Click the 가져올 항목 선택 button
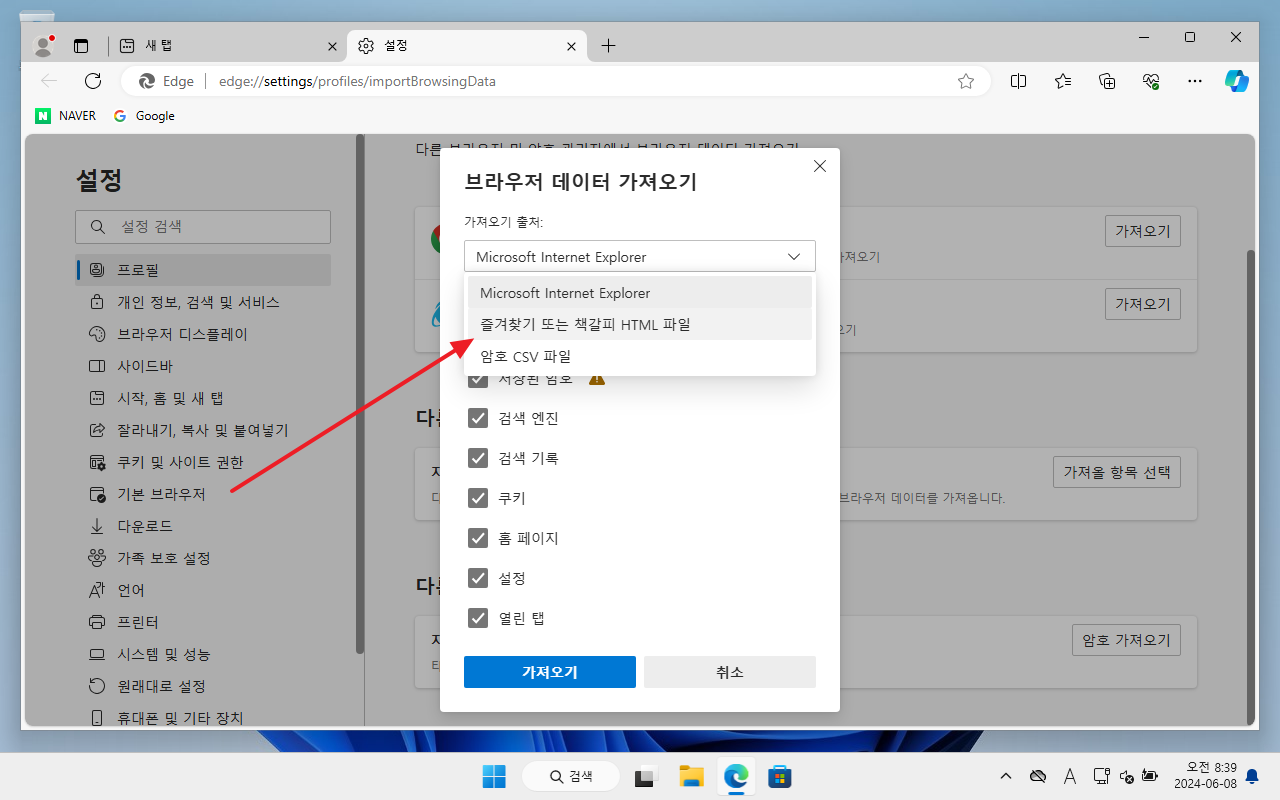The width and height of the screenshot is (1280, 800). 1117,472
